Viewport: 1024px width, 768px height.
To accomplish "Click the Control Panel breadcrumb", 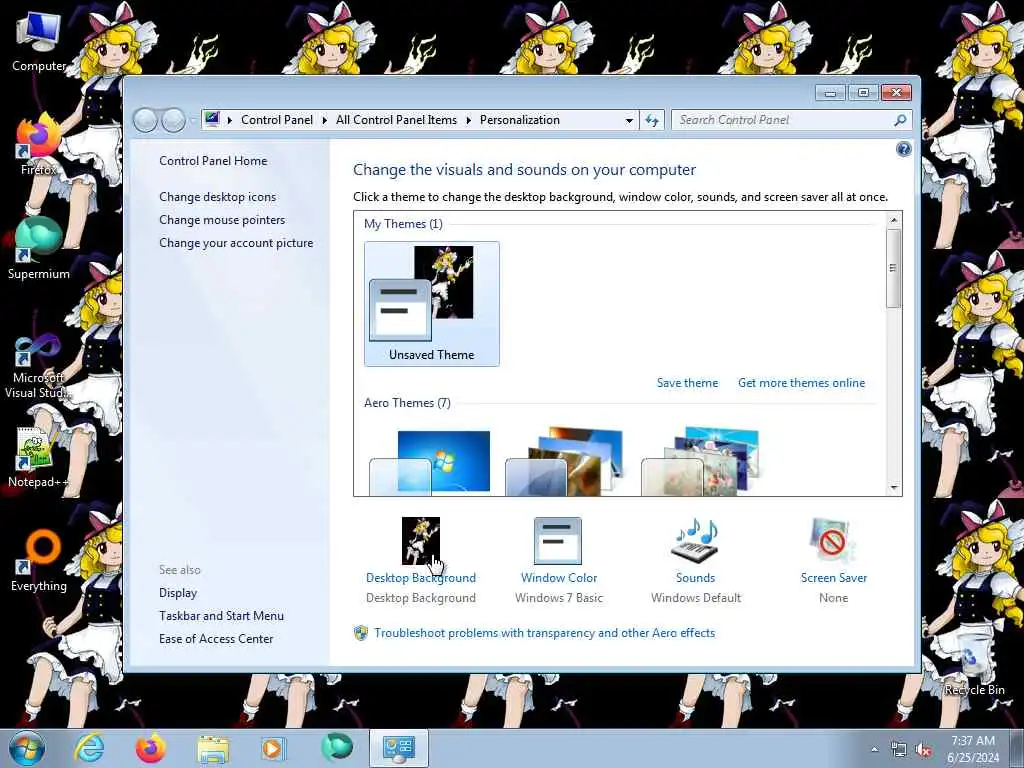I will click(x=277, y=120).
